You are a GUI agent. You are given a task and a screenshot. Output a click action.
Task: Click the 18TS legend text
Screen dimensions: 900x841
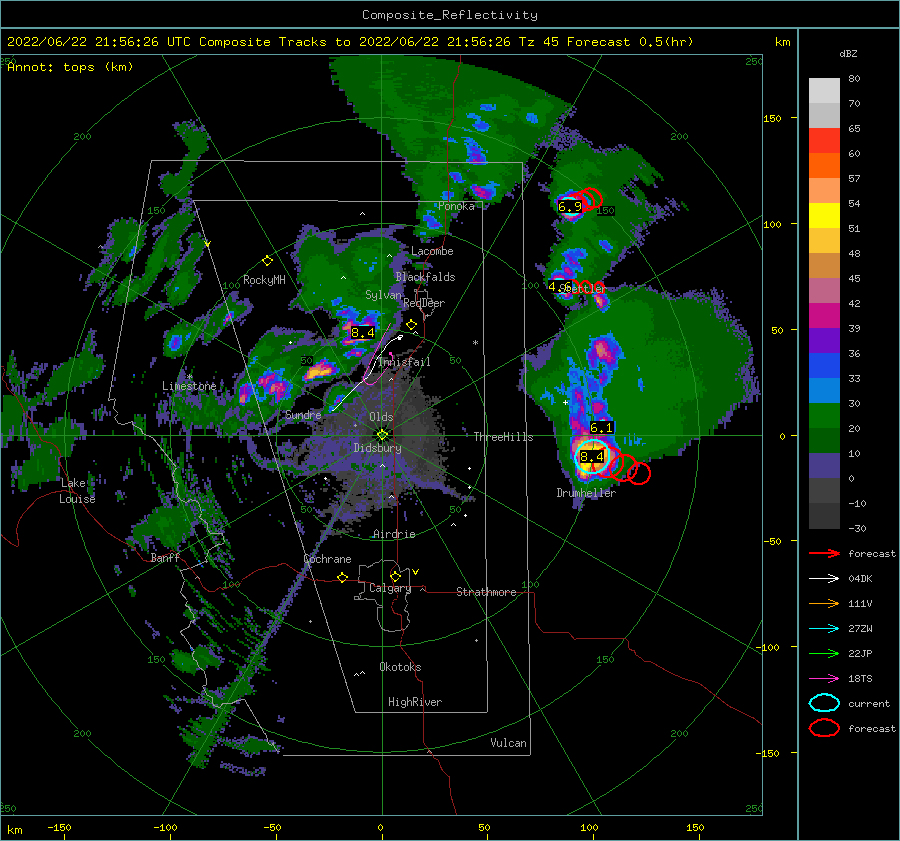click(x=860, y=679)
